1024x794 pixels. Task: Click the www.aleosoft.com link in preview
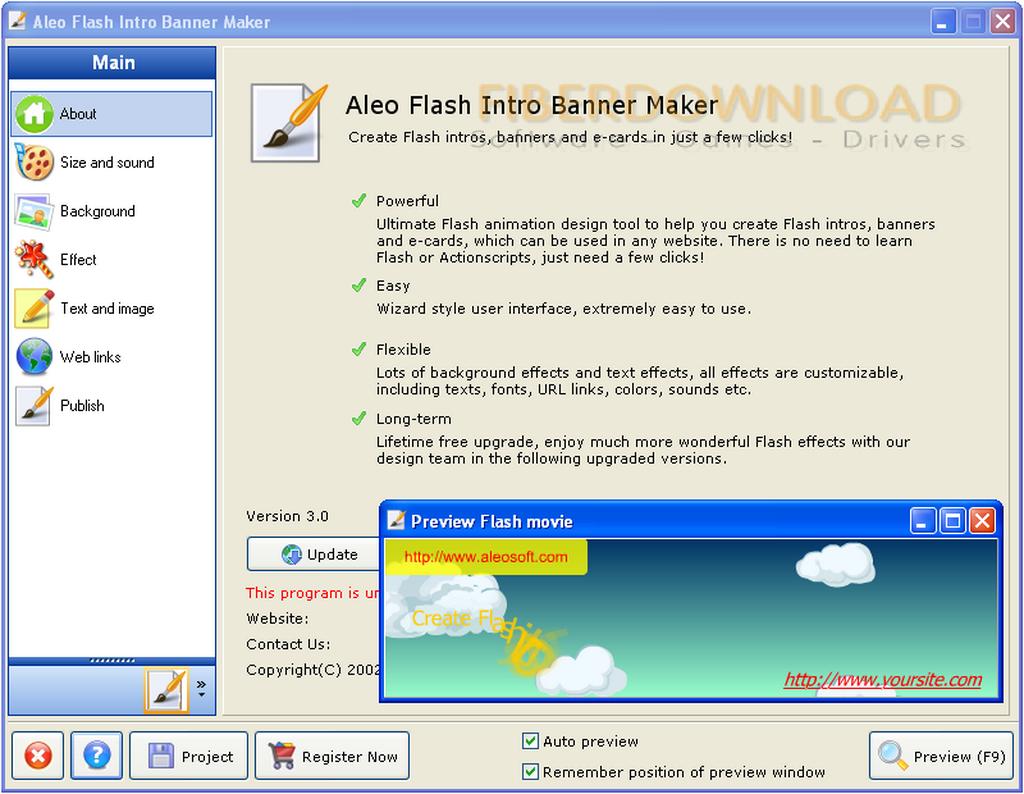486,557
